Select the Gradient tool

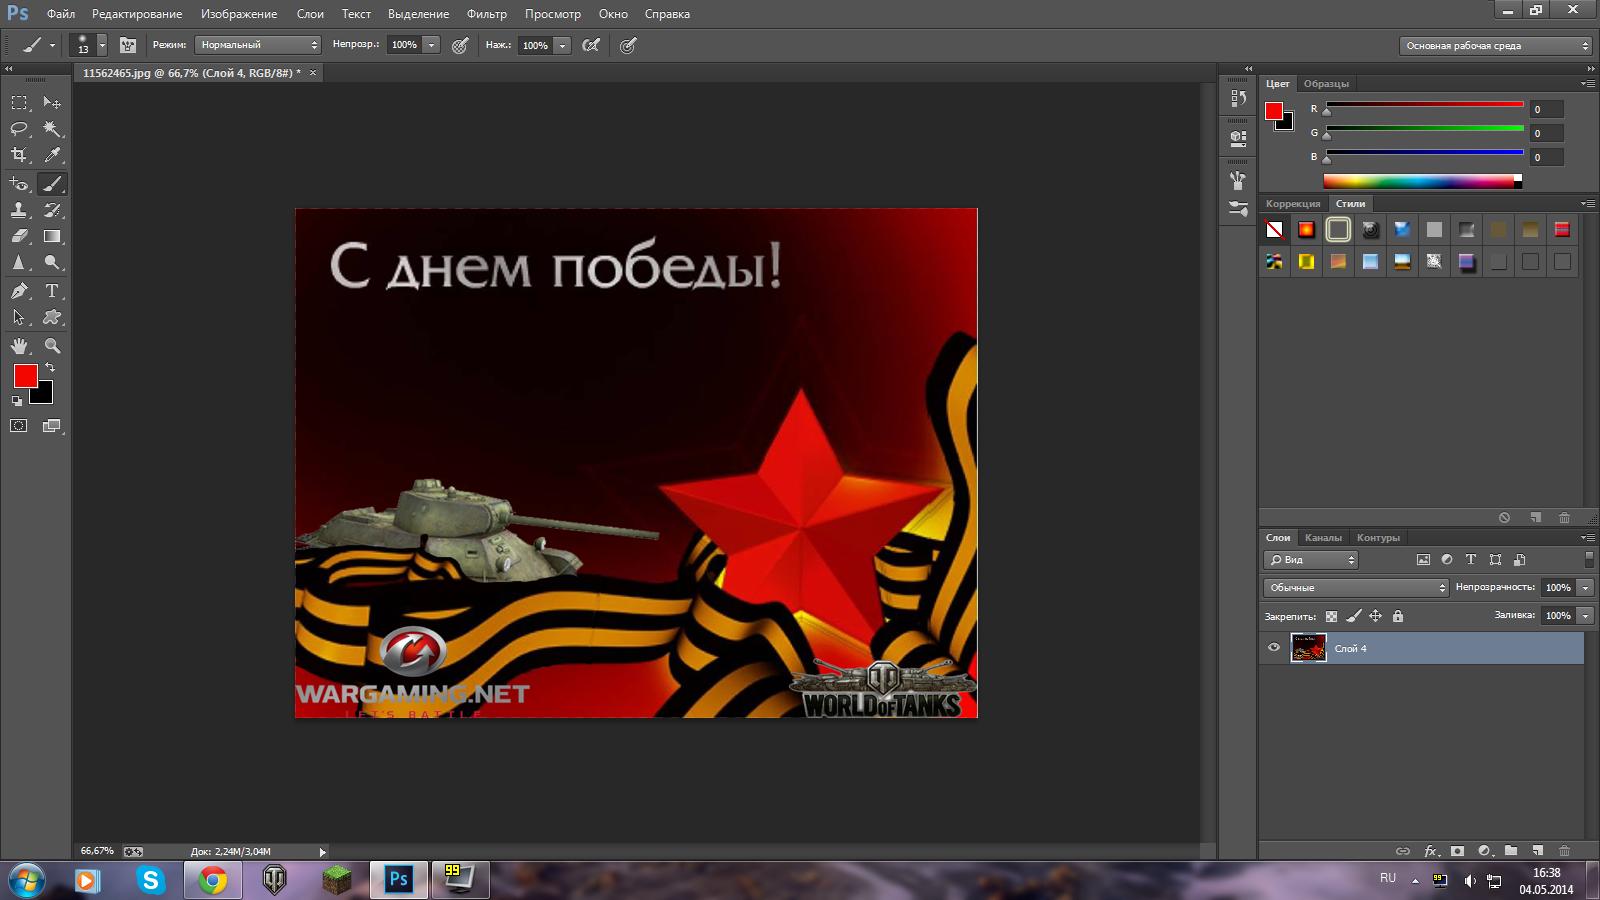pos(52,237)
